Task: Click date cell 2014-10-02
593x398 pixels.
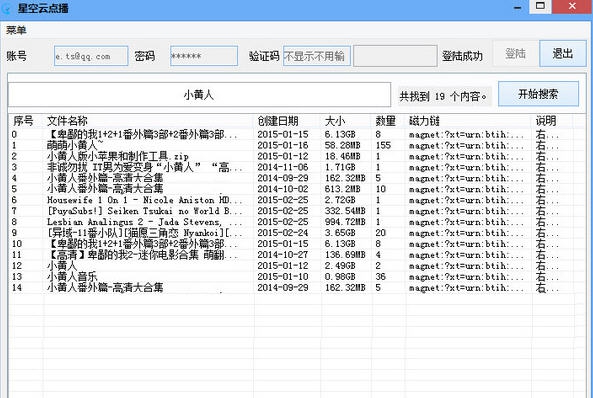Action: click(283, 189)
